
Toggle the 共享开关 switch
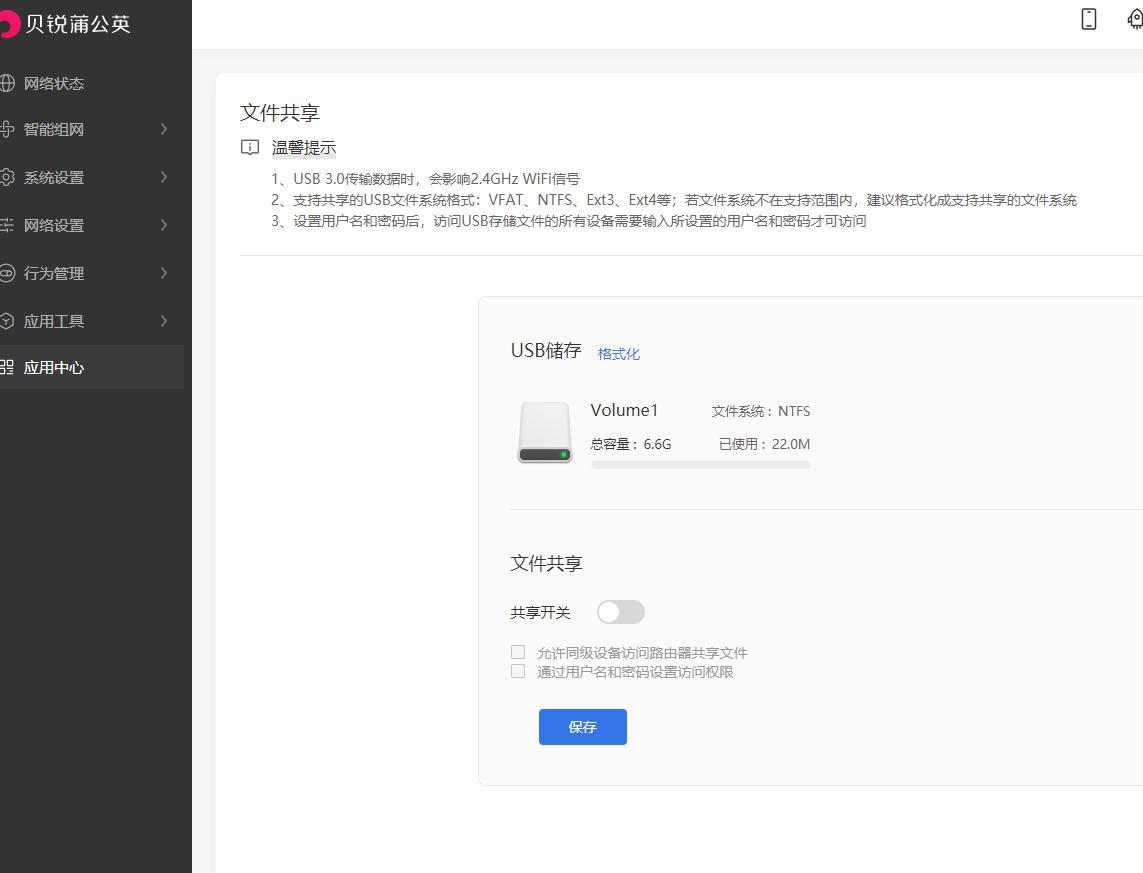[620, 612]
